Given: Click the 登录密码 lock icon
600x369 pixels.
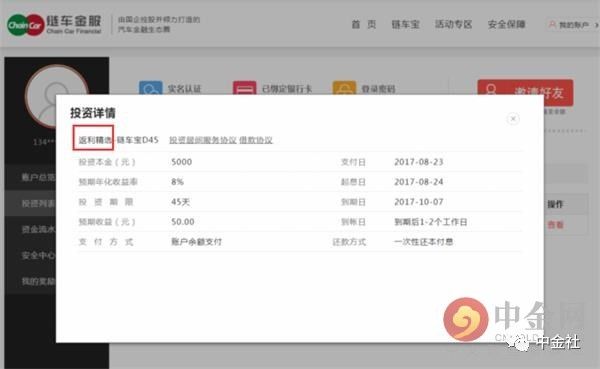Looking at the screenshot, I should tap(344, 88).
